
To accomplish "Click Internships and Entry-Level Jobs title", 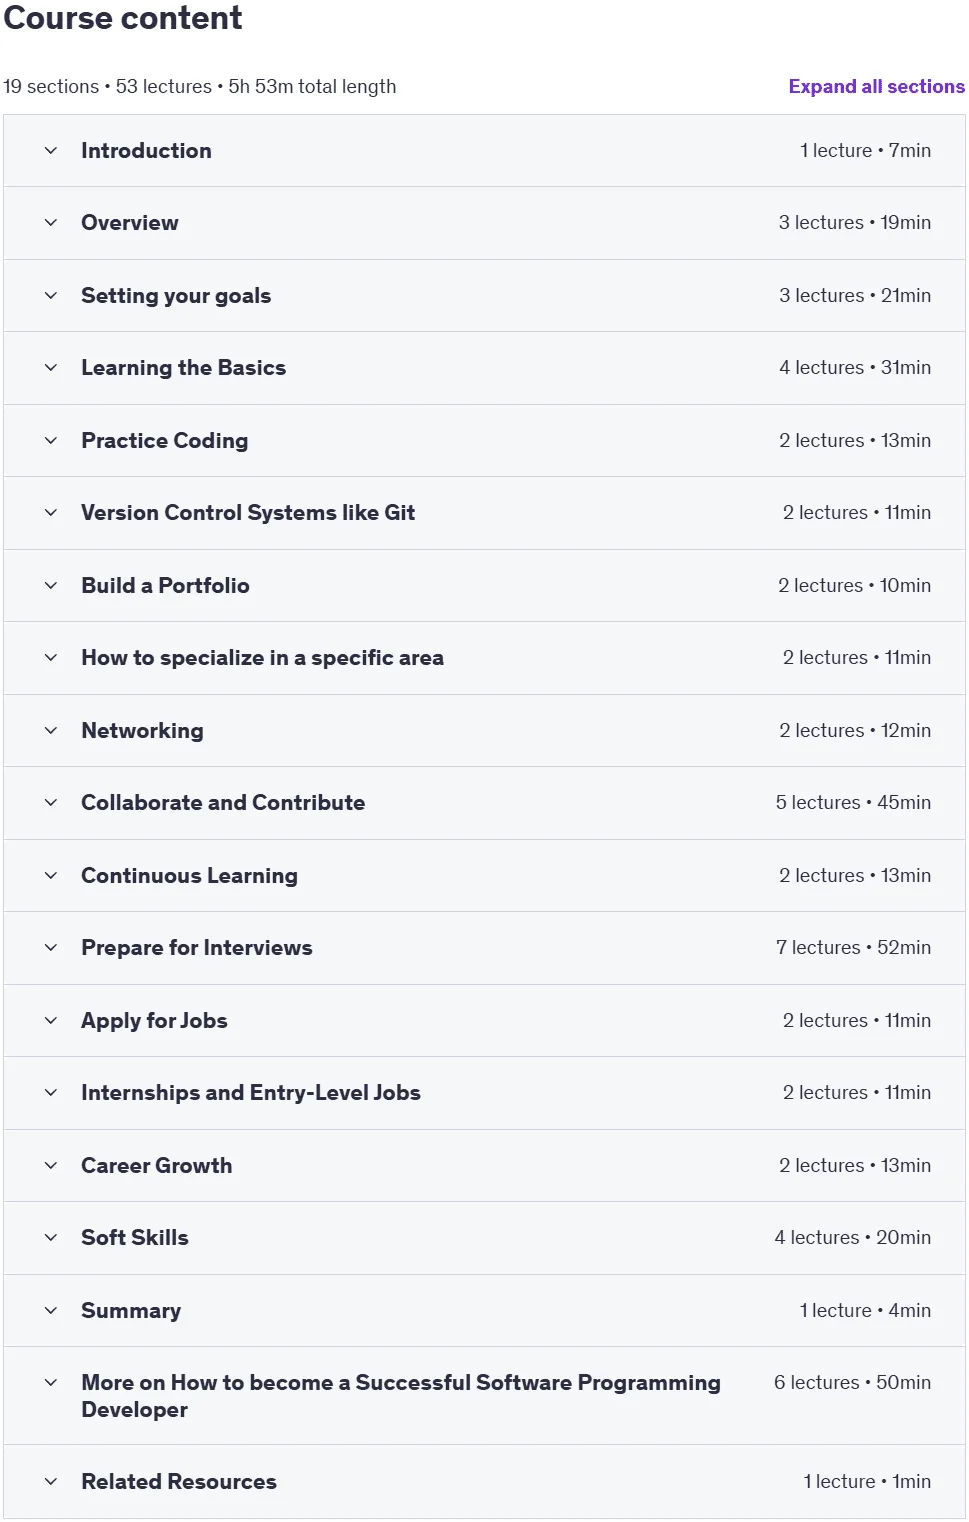I will tap(251, 1093).
